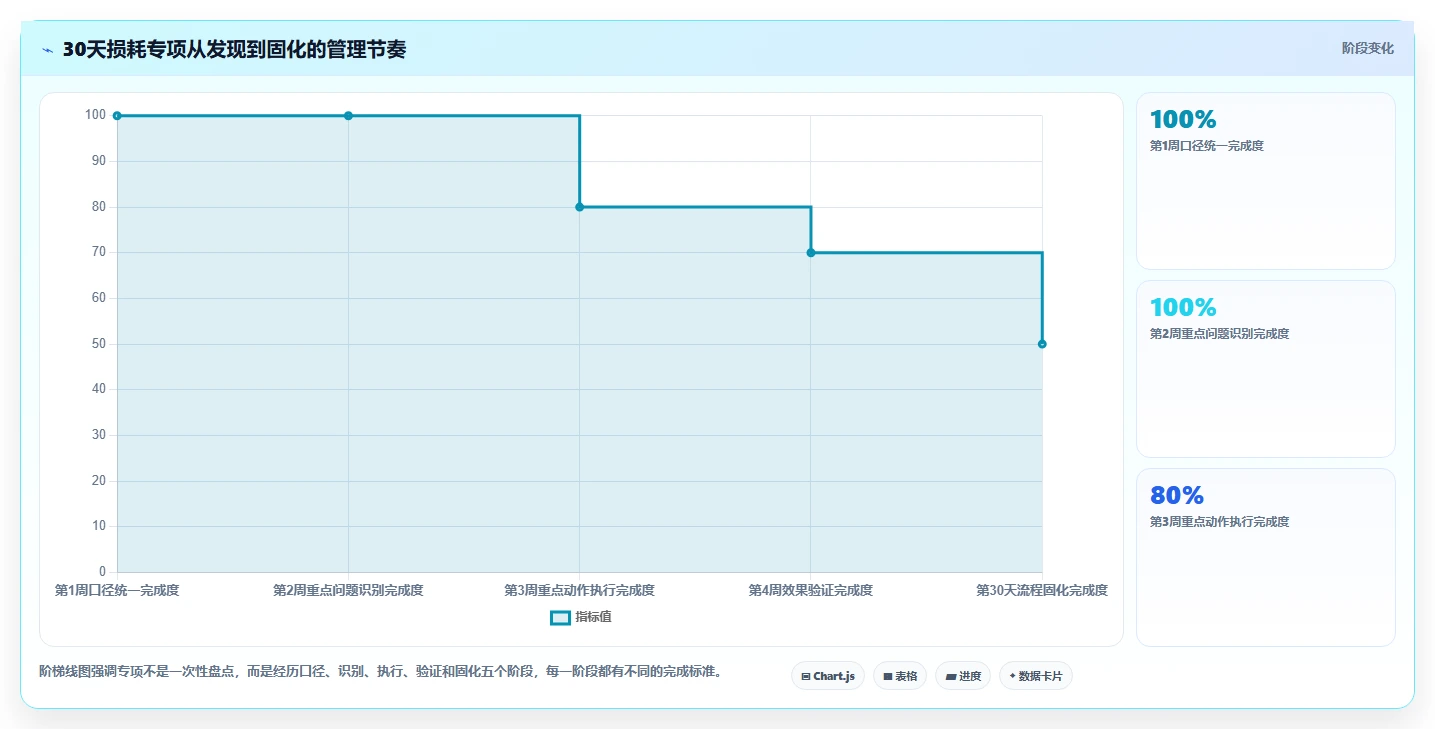
Task: Click x-axis label 第30天流程固化完成度
Action: (x=1042, y=591)
